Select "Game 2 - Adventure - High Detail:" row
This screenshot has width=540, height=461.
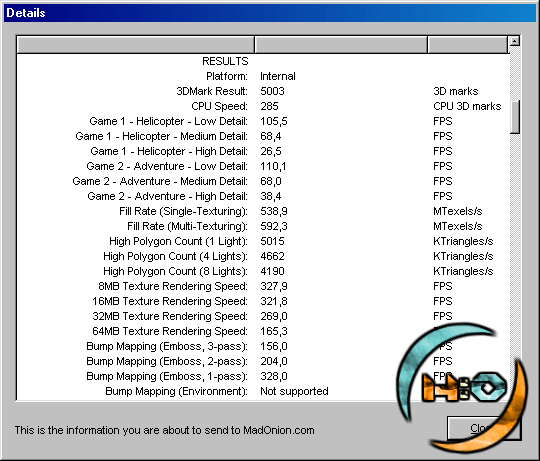(x=167, y=196)
